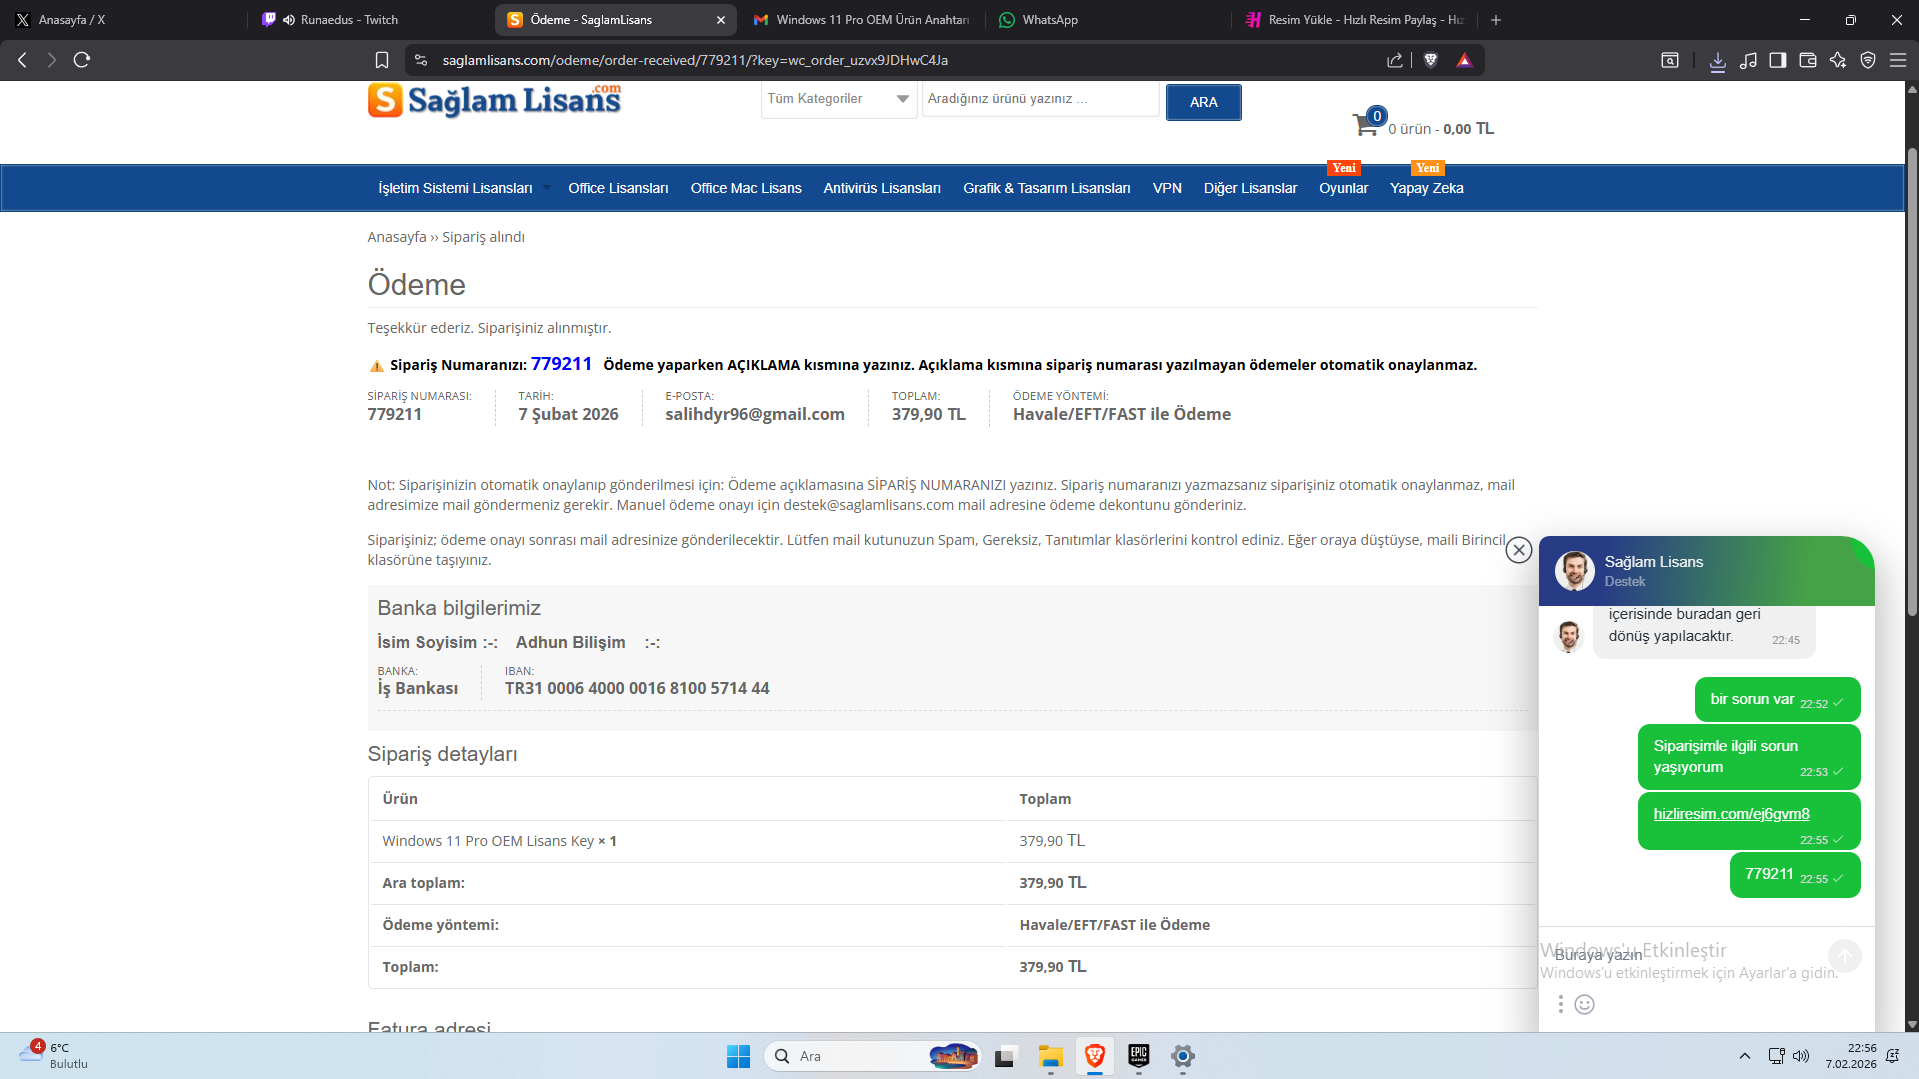1919x1079 pixels.
Task: Follow the Anasayfa breadcrumb link
Action: pos(397,237)
